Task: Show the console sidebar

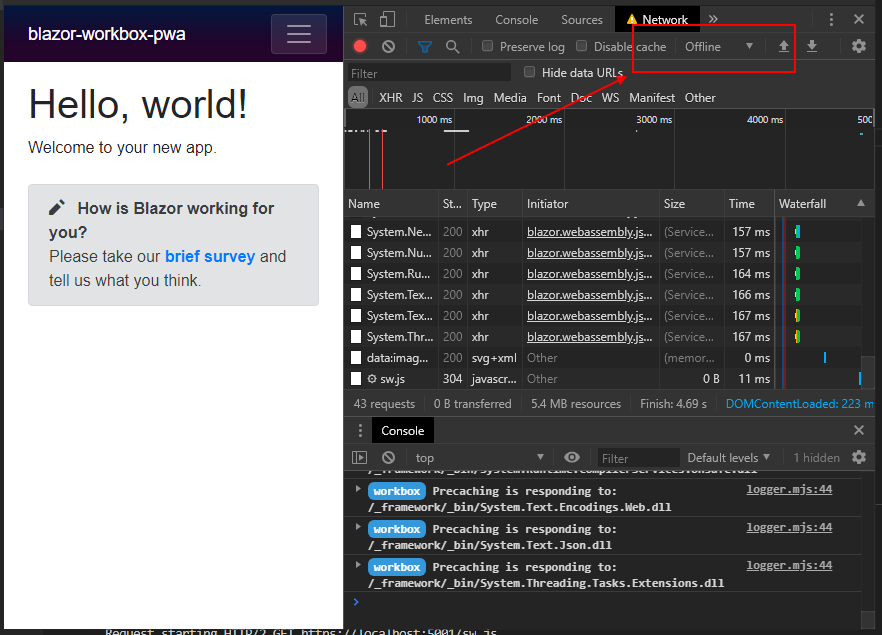Action: [x=359, y=457]
